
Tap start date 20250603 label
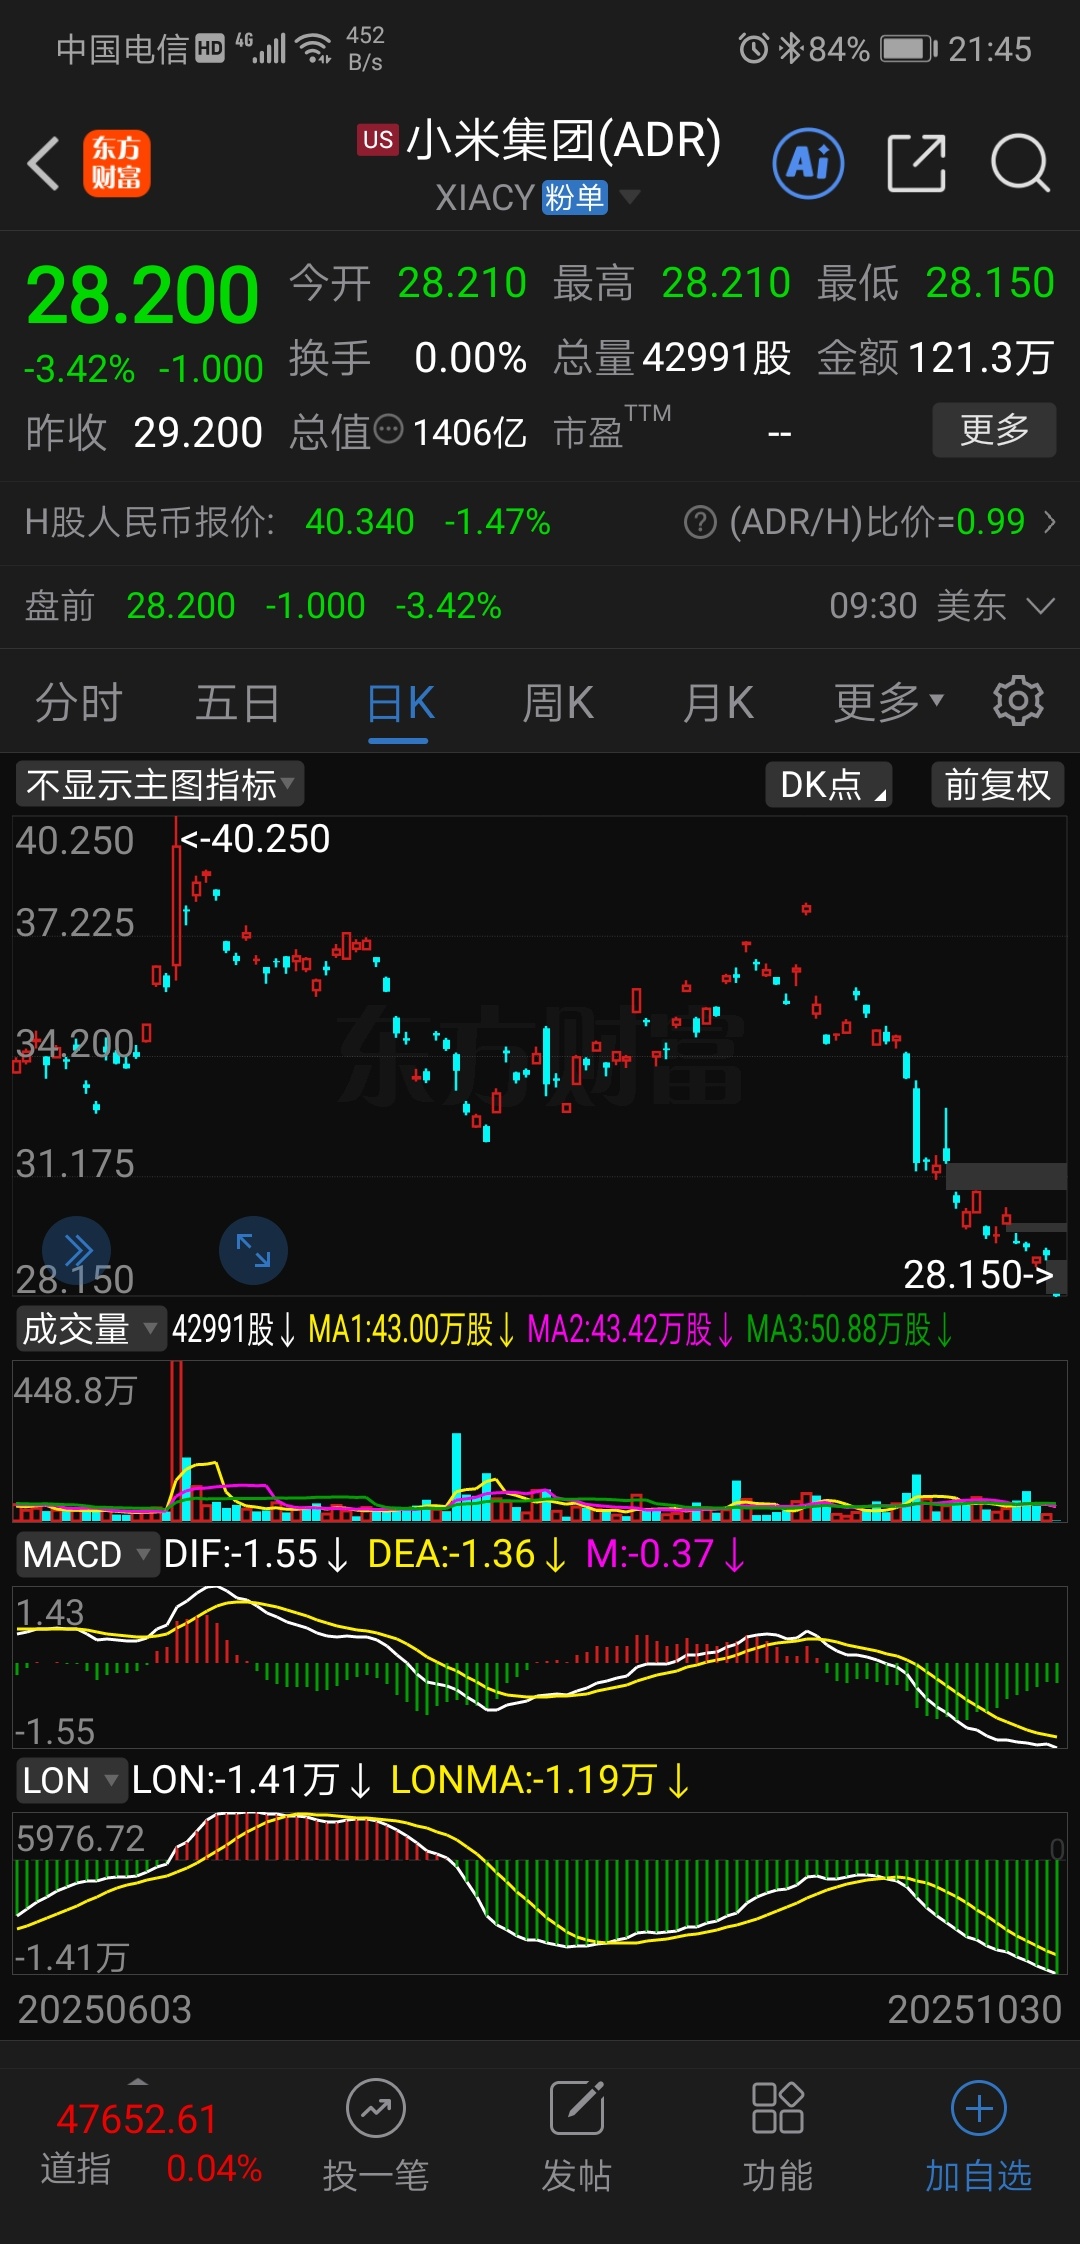(x=104, y=2010)
